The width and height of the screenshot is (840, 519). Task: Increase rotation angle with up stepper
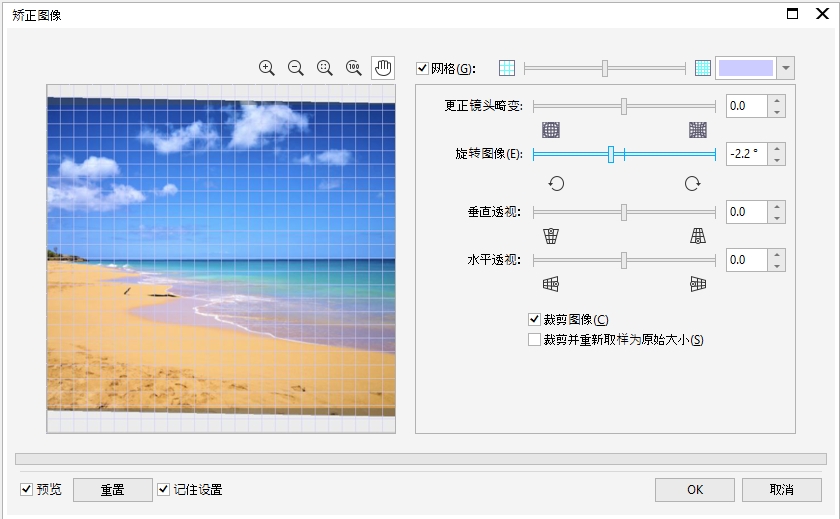(x=777, y=148)
